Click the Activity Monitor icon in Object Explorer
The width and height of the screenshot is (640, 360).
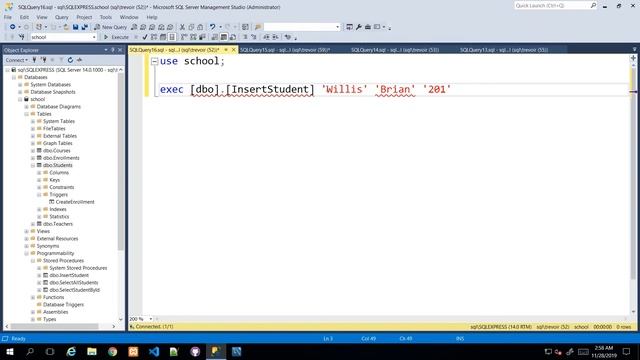pyautogui.click(x=79, y=60)
